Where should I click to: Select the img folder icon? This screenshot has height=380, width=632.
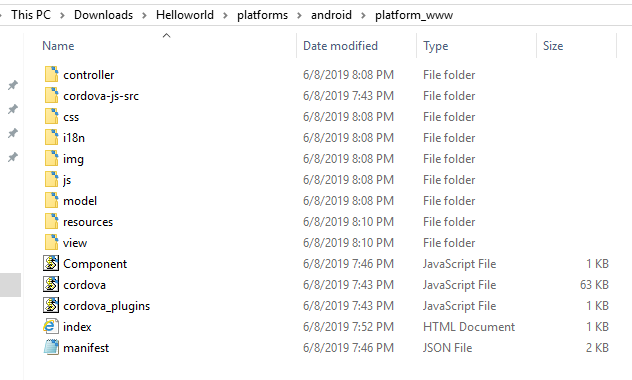coord(51,158)
